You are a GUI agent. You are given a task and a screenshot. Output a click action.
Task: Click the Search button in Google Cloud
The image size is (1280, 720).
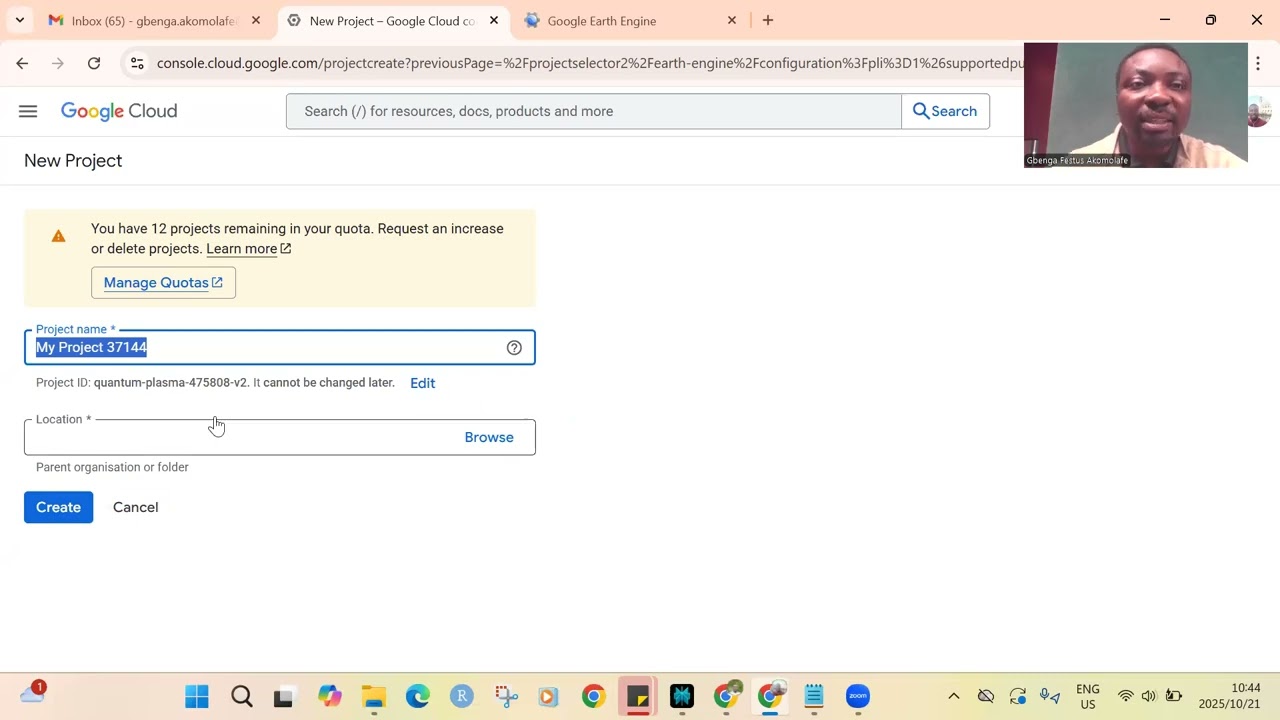click(x=945, y=111)
